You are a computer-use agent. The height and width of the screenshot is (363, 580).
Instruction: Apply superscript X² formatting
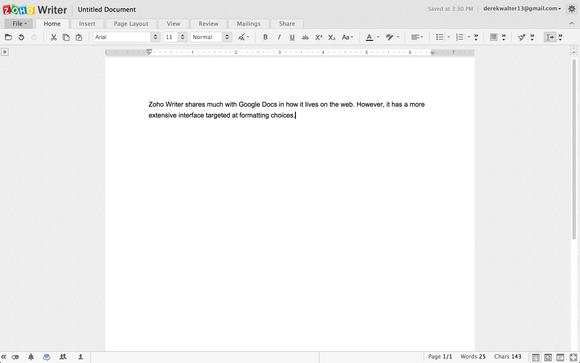coord(318,37)
